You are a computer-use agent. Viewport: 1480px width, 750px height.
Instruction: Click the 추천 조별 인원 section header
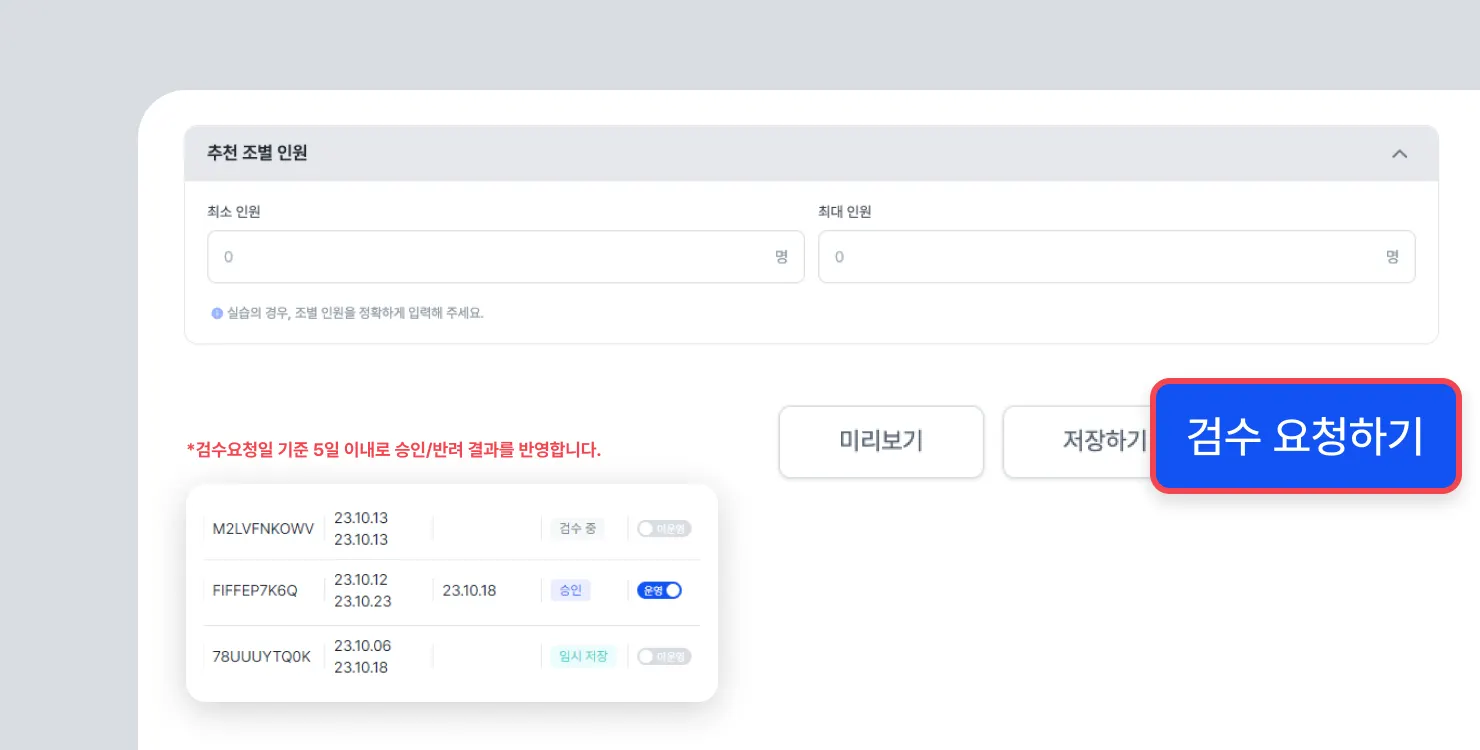[258, 153]
